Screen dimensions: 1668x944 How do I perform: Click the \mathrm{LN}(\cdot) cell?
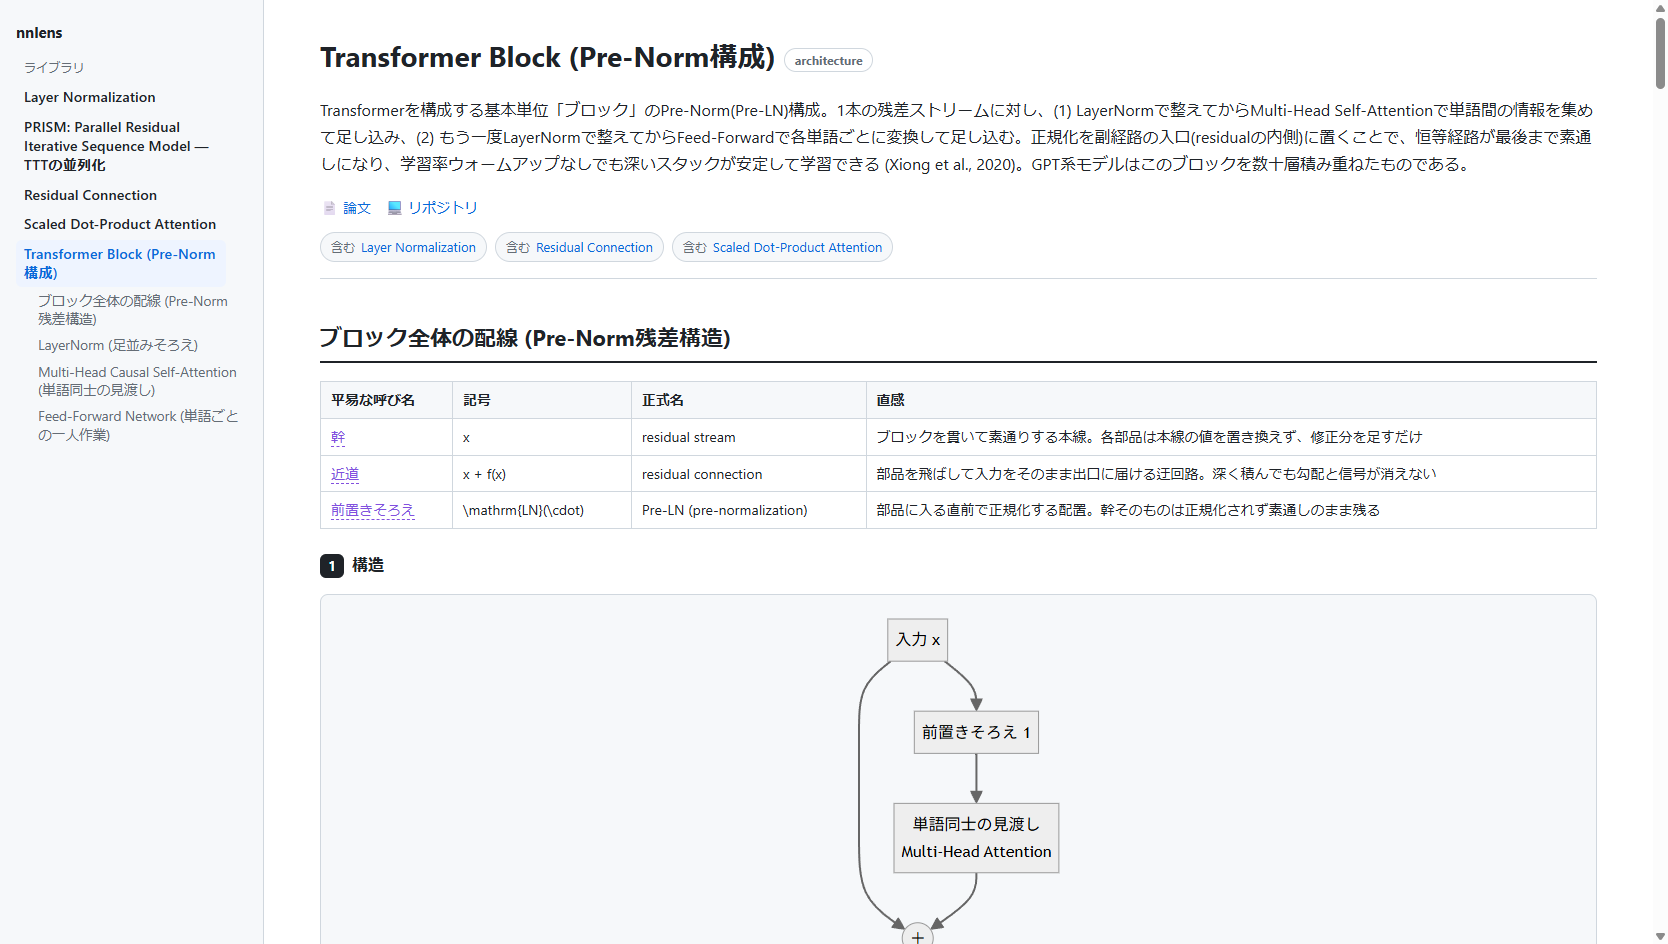(541, 510)
